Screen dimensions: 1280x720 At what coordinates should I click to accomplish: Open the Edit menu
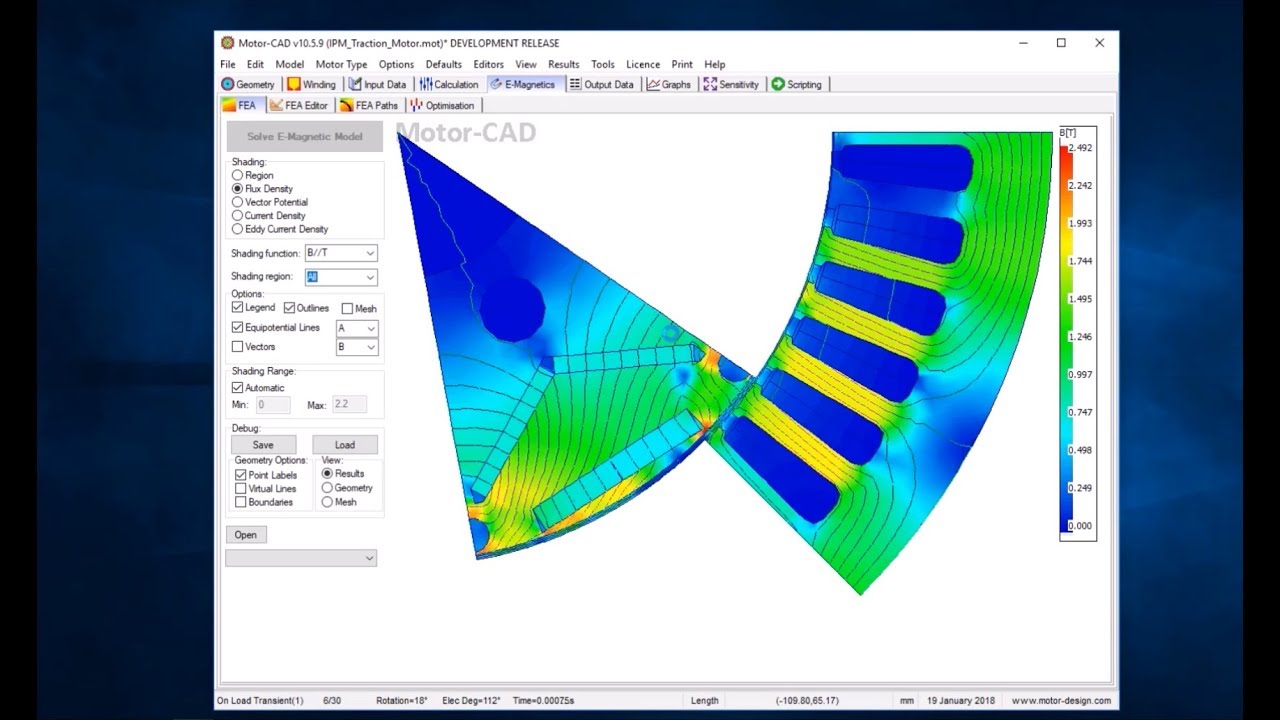click(255, 64)
